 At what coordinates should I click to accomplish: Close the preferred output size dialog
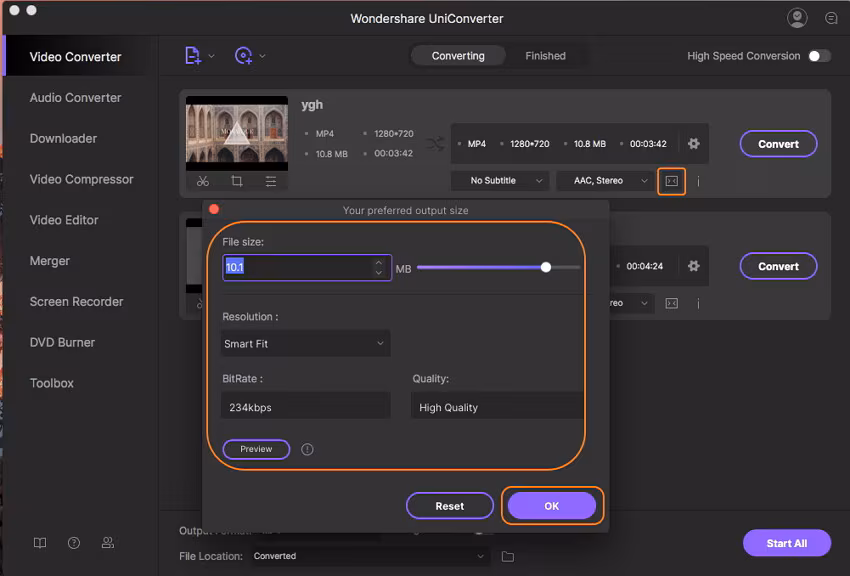point(214,209)
